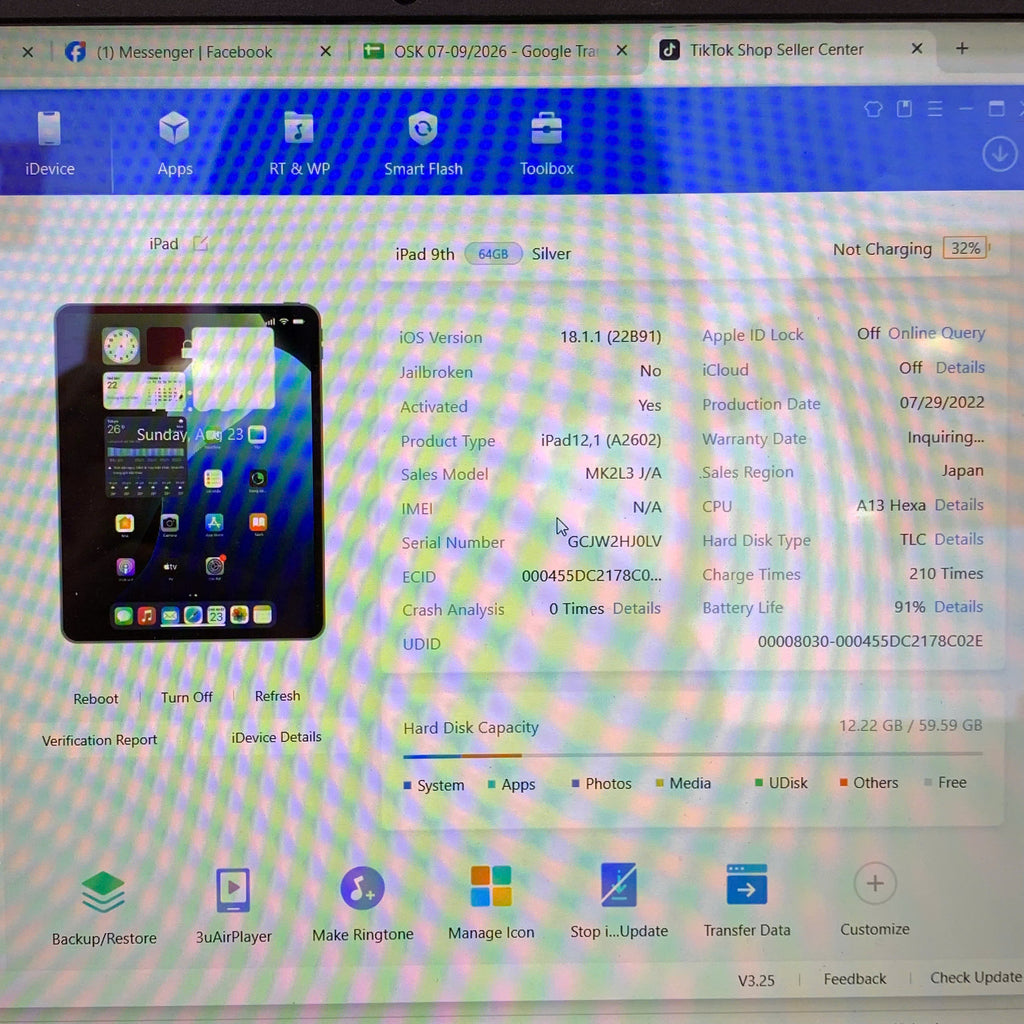Screen dimensions: 1024x1024
Task: Switch to Messenger | Facebook browser tab
Action: 185,52
